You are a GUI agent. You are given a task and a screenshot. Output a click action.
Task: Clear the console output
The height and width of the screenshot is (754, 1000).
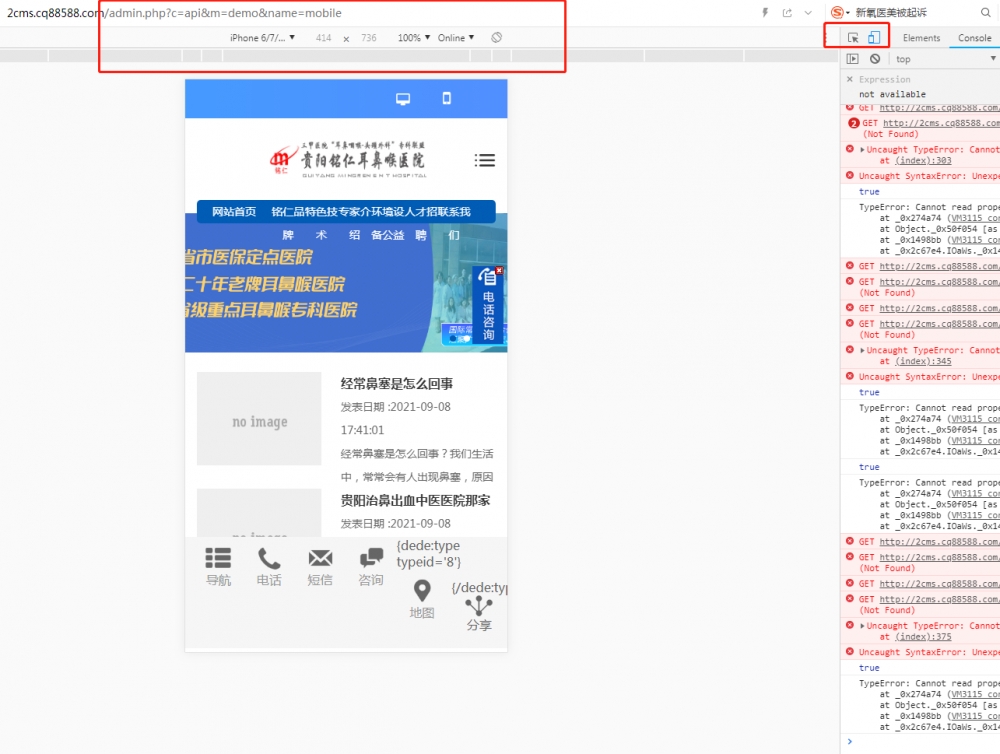point(875,59)
